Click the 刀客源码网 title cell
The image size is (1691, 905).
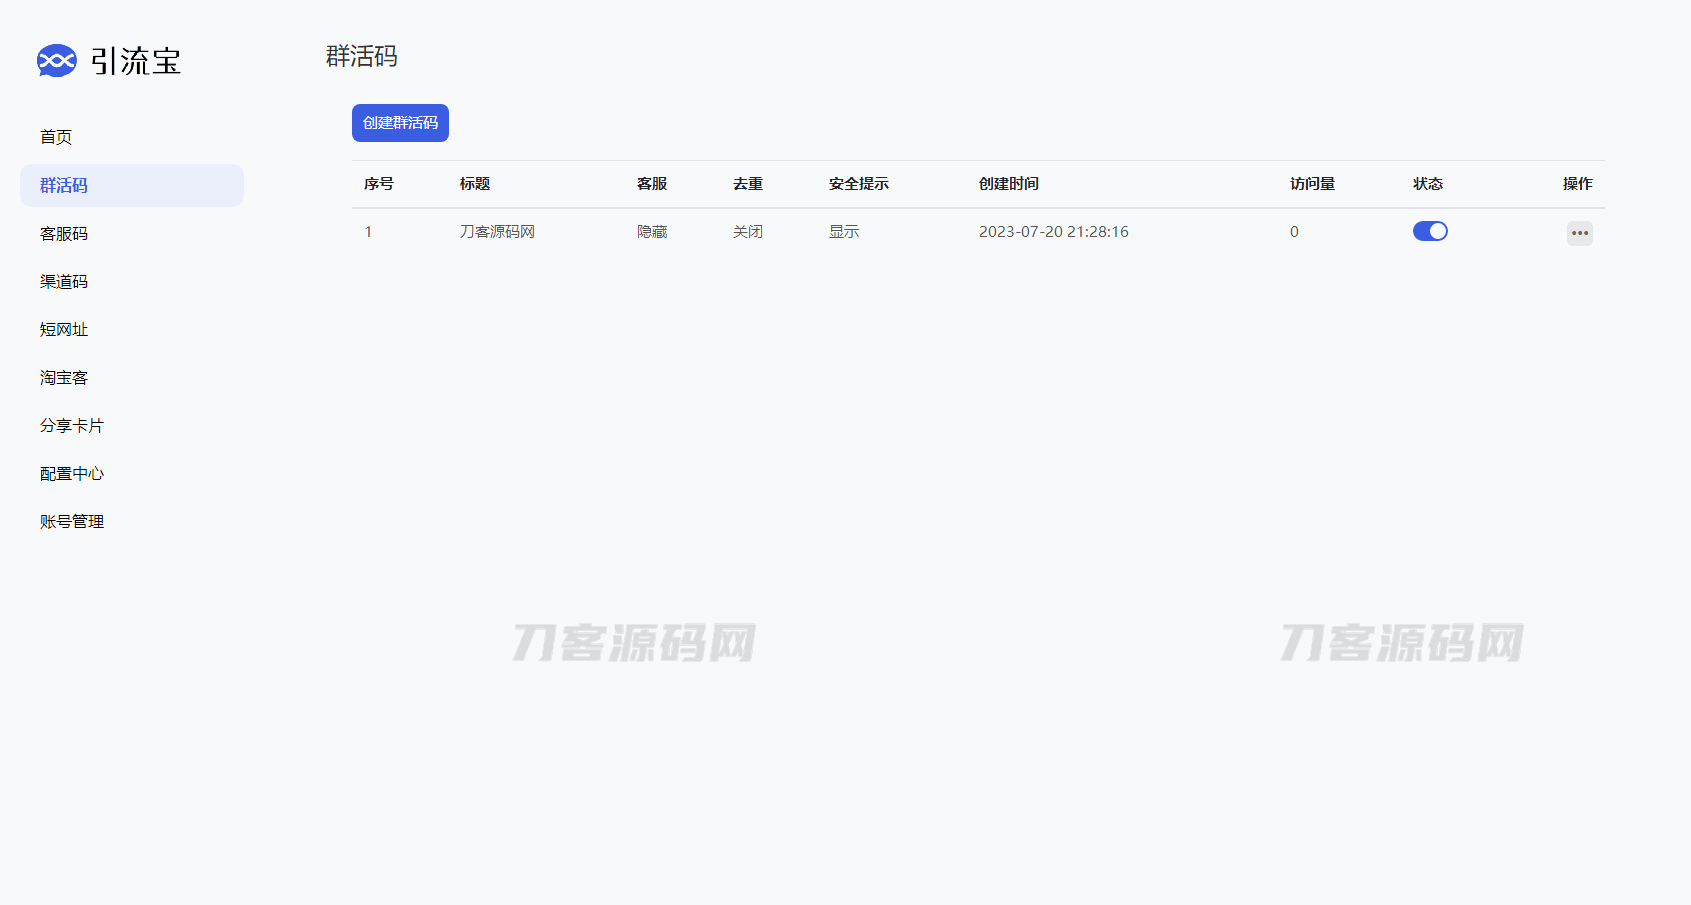tap(497, 232)
